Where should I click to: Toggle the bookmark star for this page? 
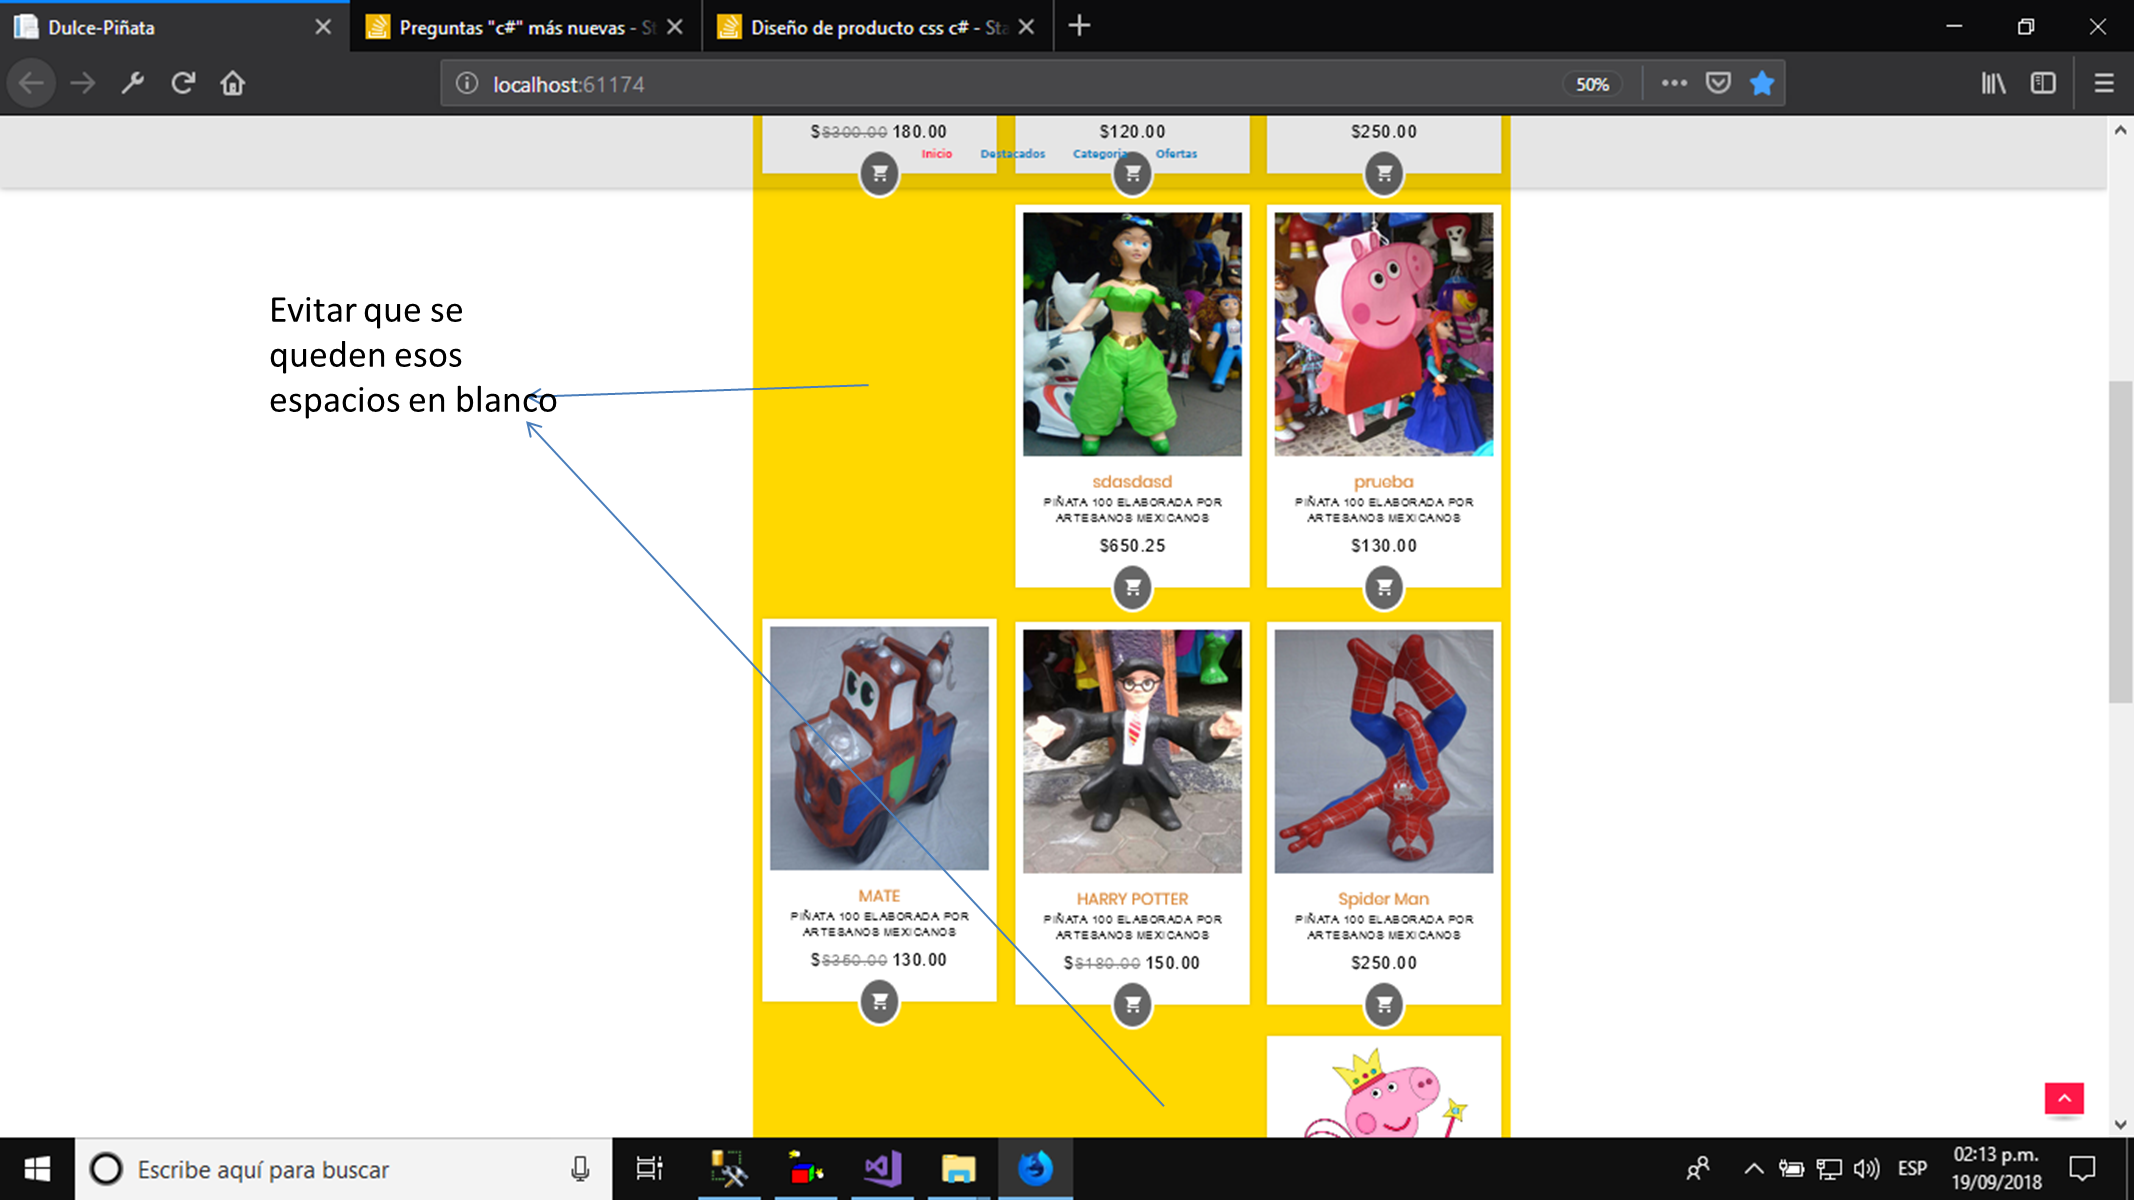[x=1762, y=84]
